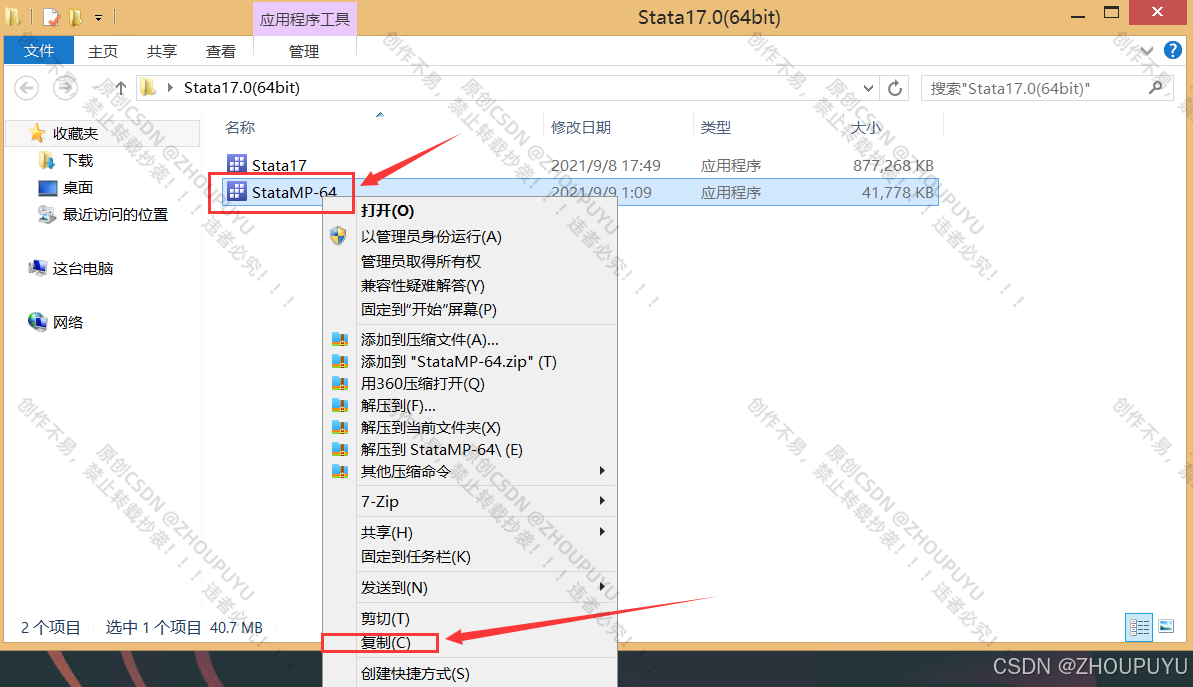Open the quick access toolbar dropdown arrow
This screenshot has height=687, width=1193.
pyautogui.click(x=98, y=17)
